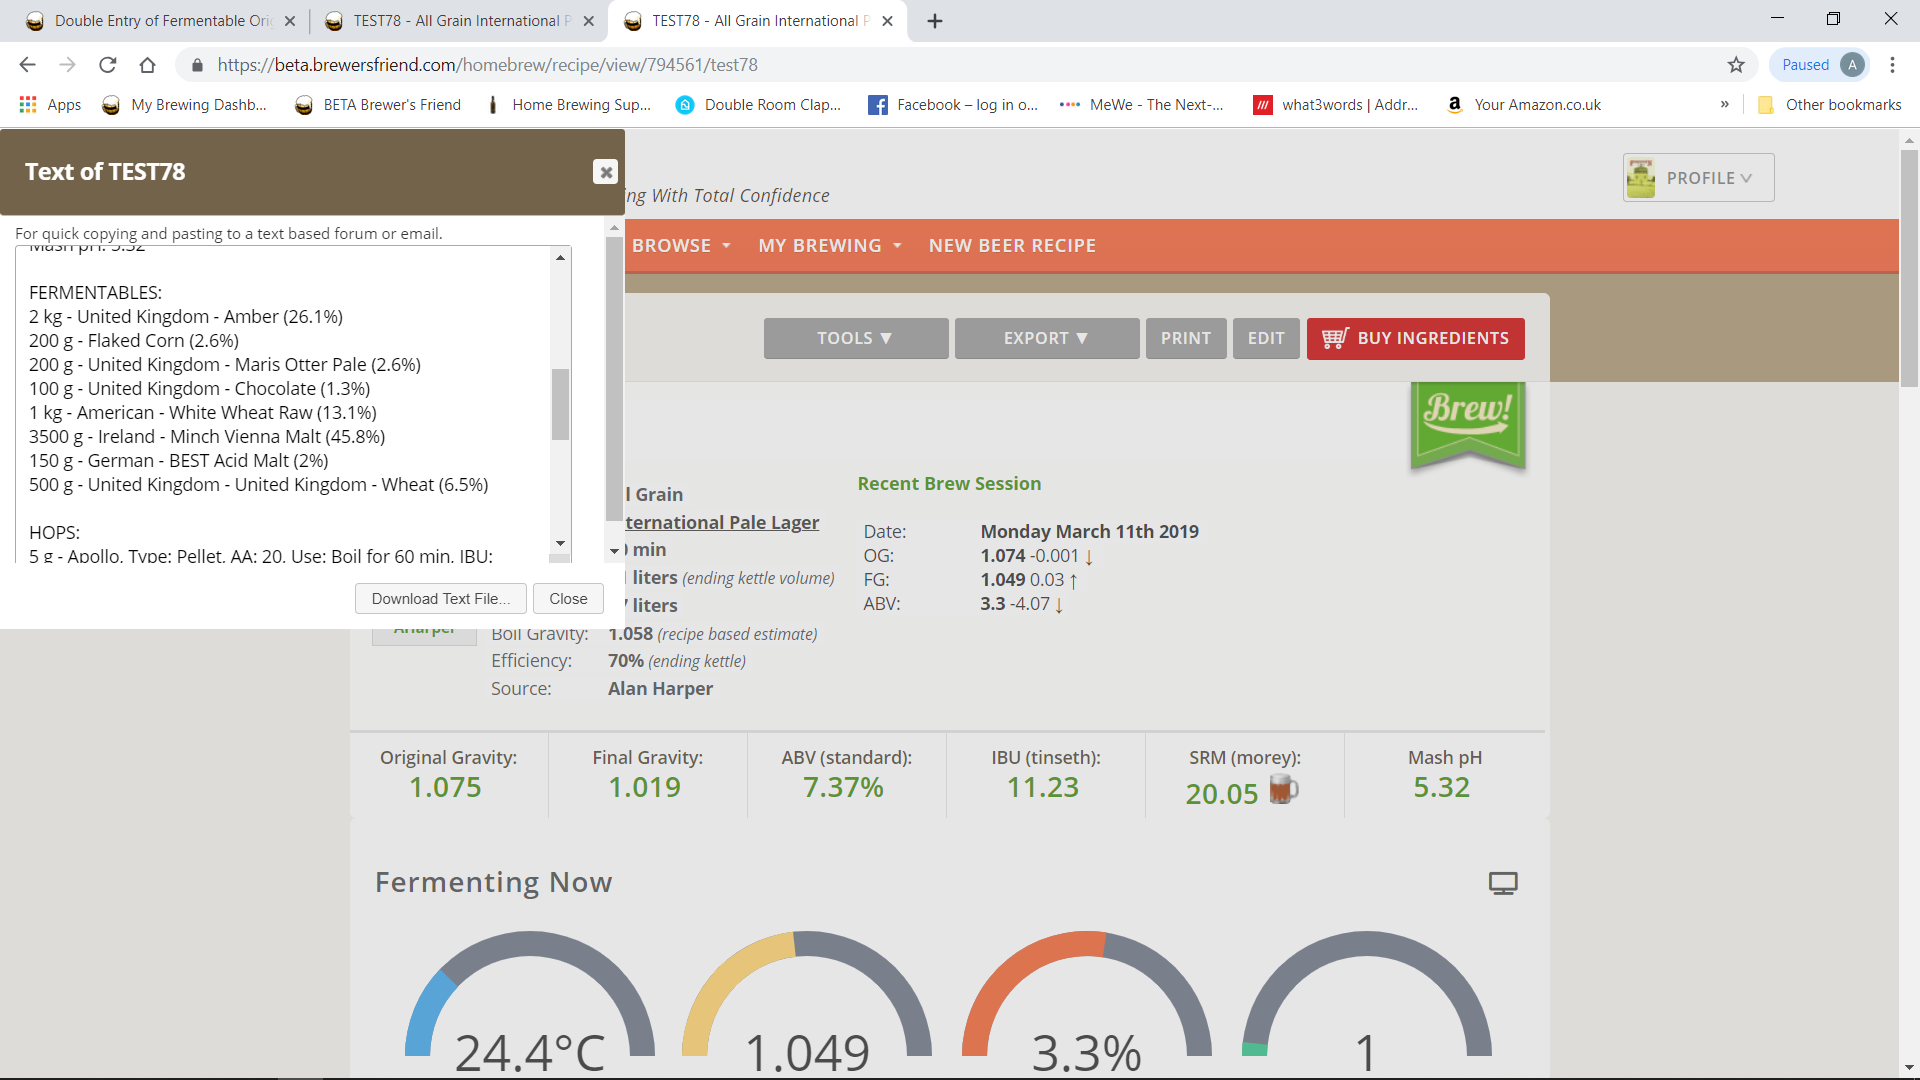Go to browser home page
Viewport: 1920px width, 1080px height.
(147, 65)
